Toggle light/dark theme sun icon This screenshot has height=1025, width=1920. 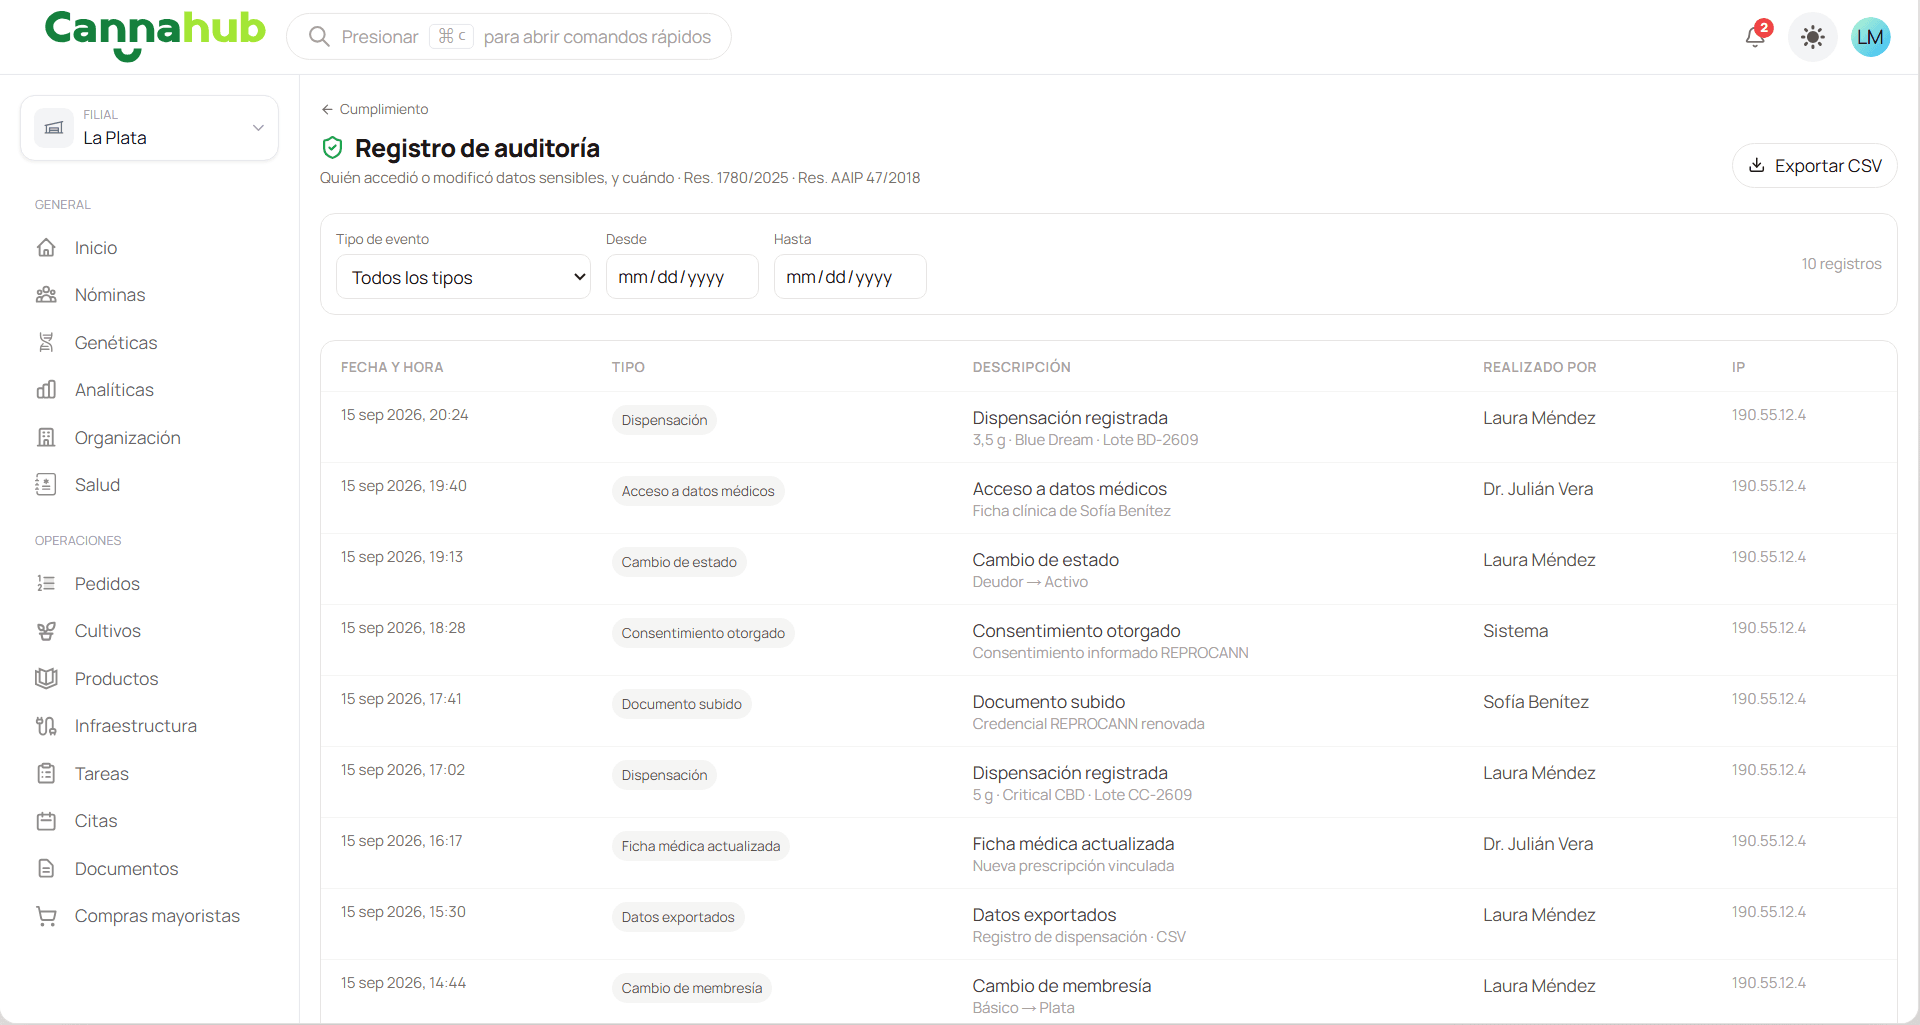1812,38
